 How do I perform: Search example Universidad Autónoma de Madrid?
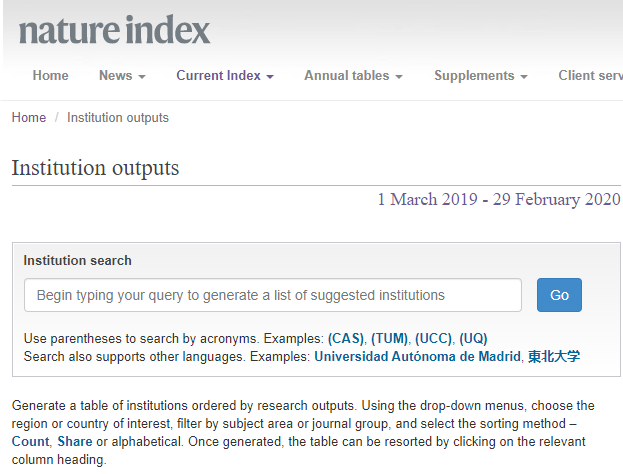click(x=418, y=356)
